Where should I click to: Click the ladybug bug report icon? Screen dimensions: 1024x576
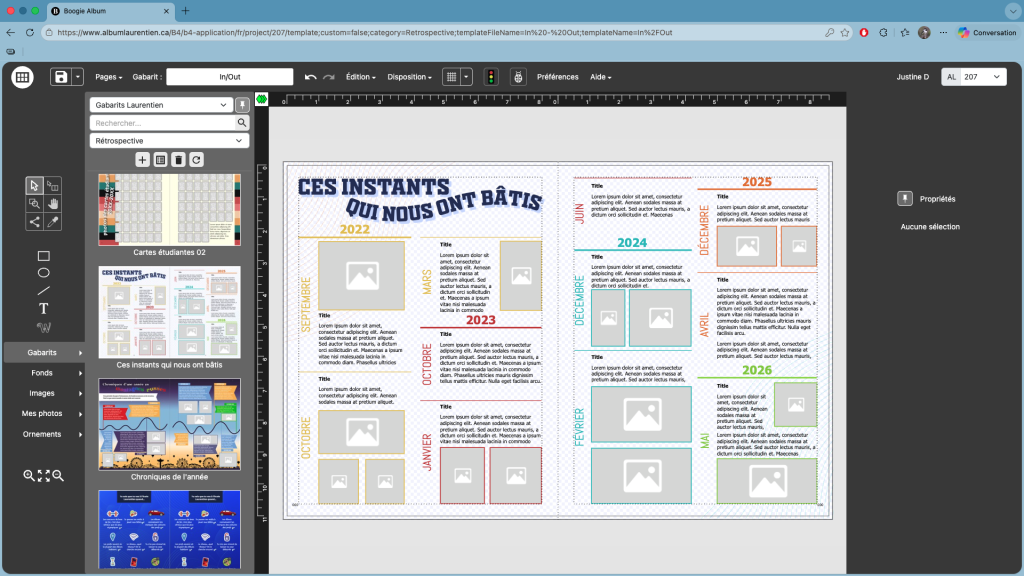pyautogui.click(x=518, y=77)
